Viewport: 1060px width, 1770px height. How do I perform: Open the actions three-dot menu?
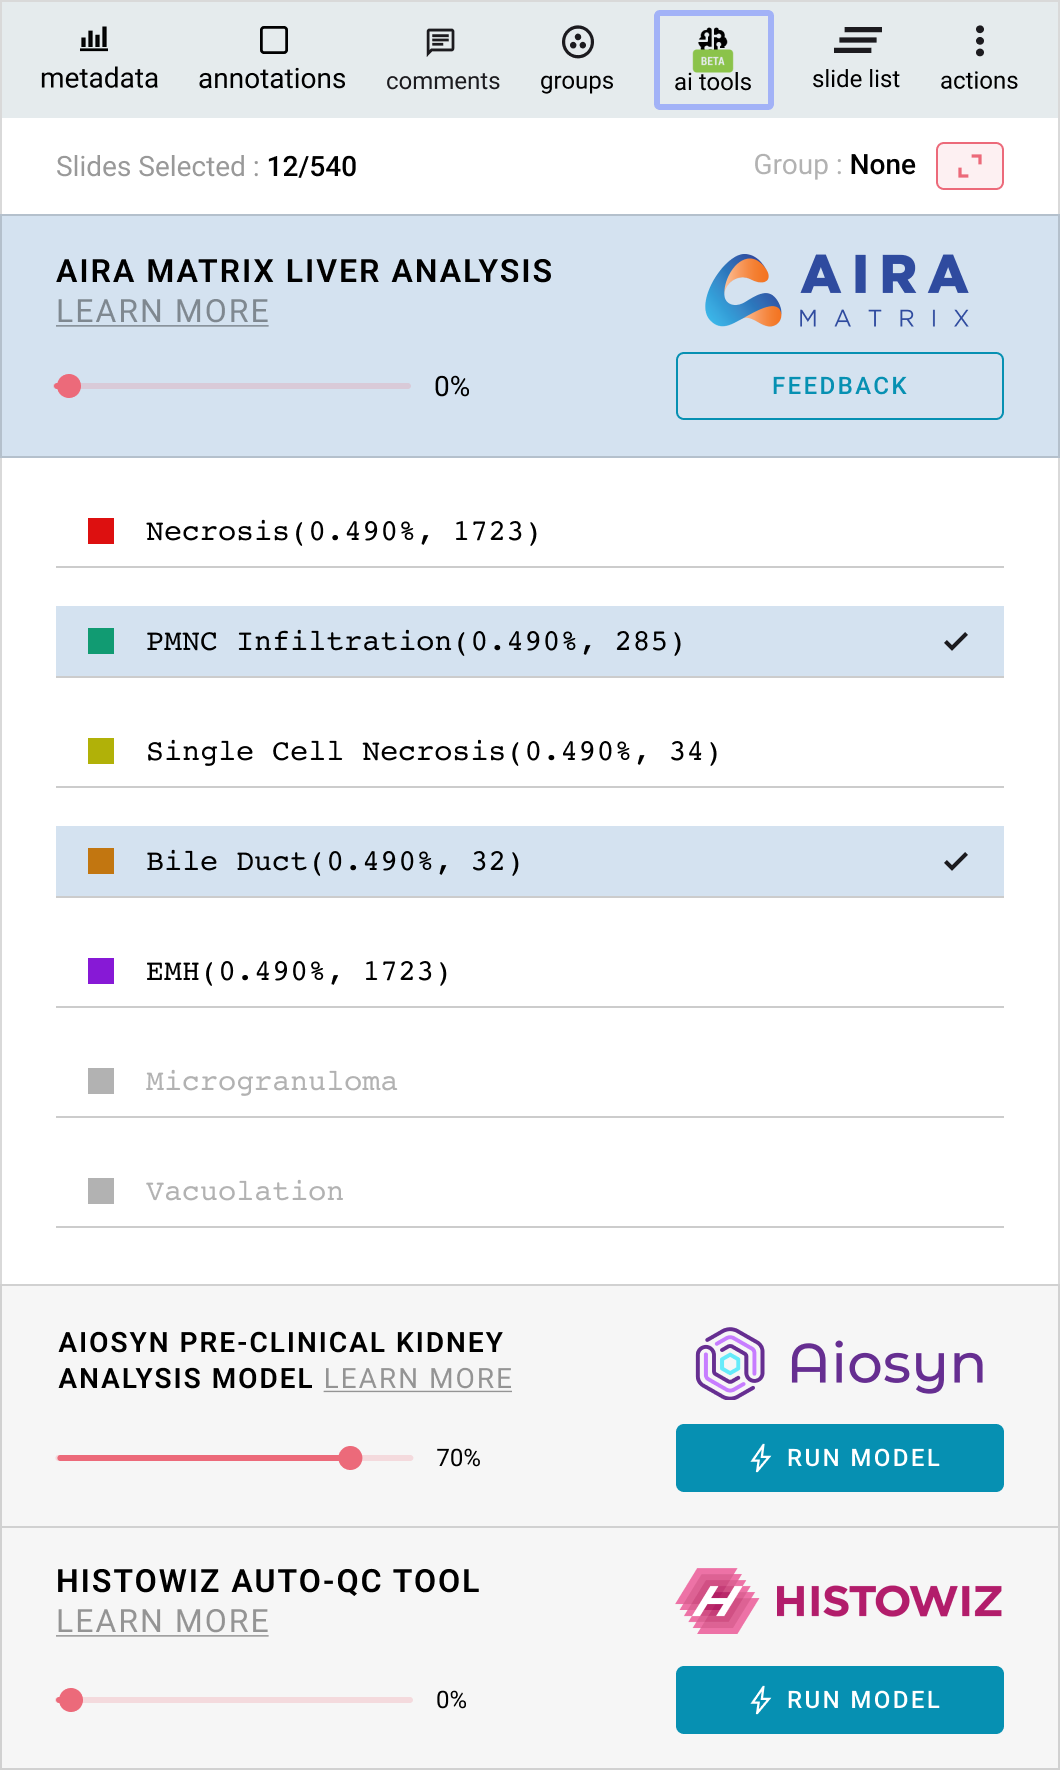980,41
